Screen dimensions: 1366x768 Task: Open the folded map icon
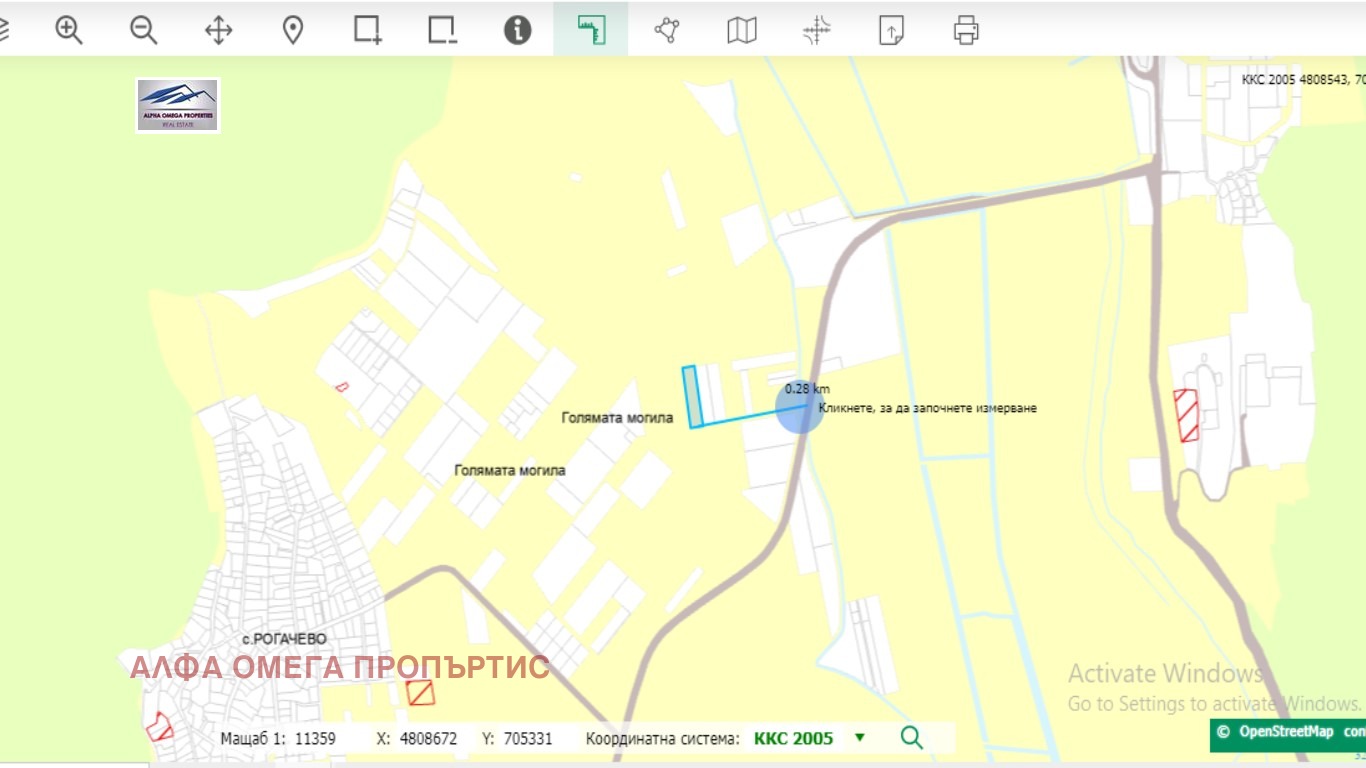(x=741, y=30)
